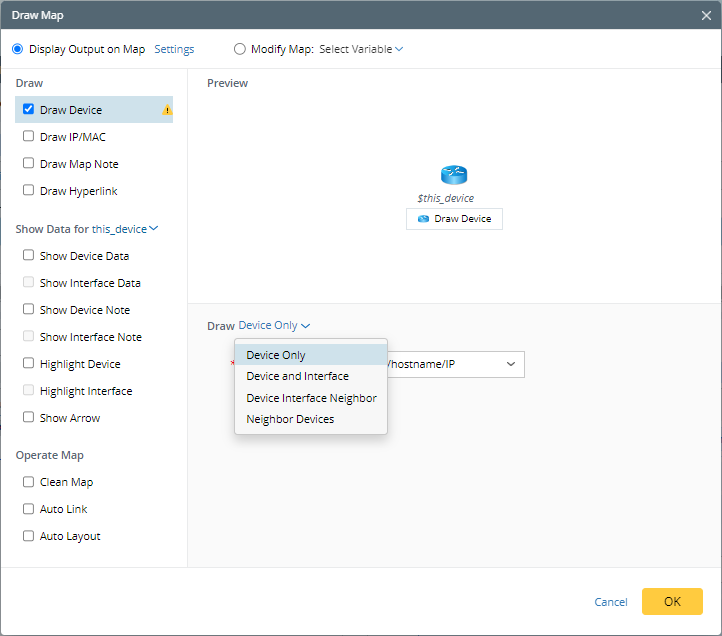This screenshot has width=722, height=636.
Task: Click the warning icon beside Draw Device
Action: point(167,110)
